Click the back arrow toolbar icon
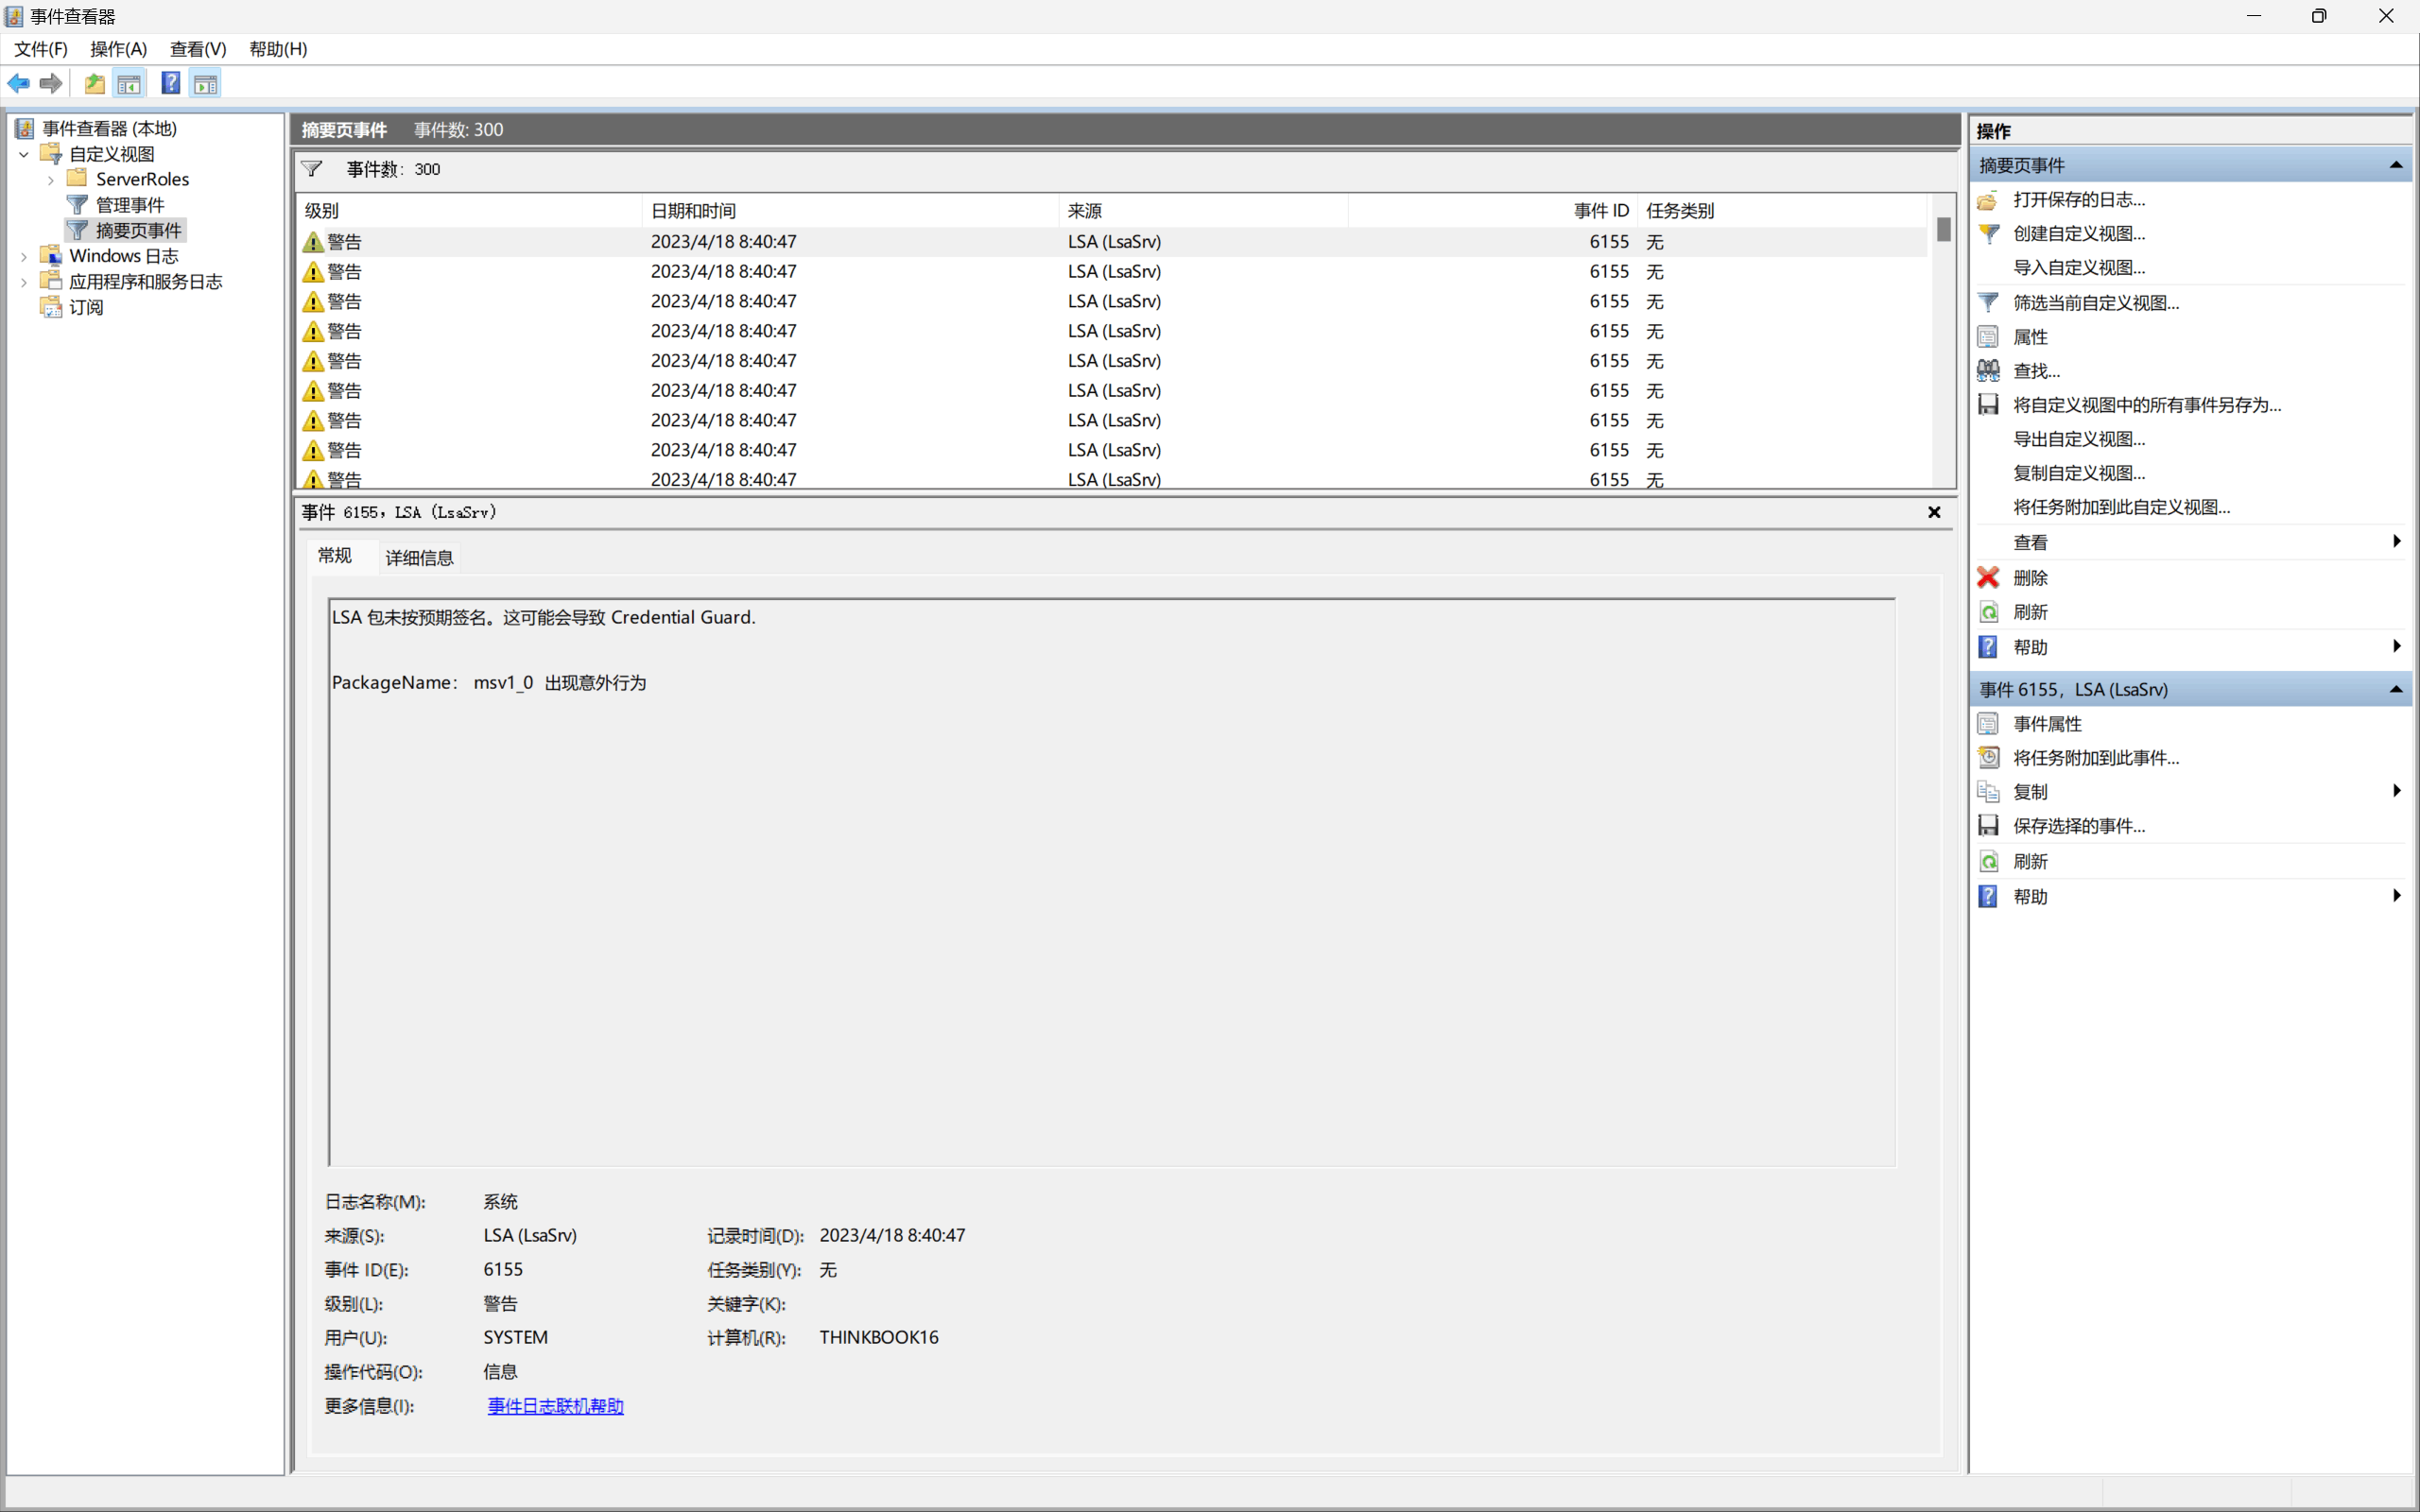 18,84
